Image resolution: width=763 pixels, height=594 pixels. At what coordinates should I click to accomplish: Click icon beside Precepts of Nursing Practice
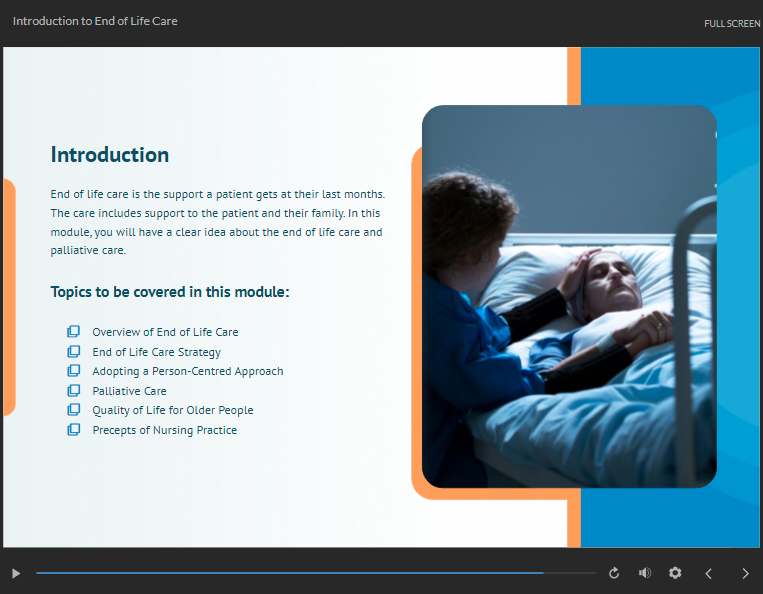[x=73, y=430]
